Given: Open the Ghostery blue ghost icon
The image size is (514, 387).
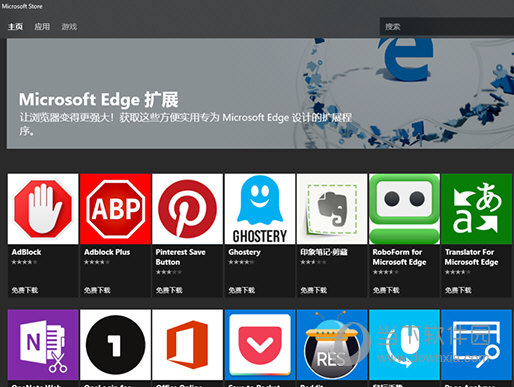Looking at the screenshot, I should [260, 209].
